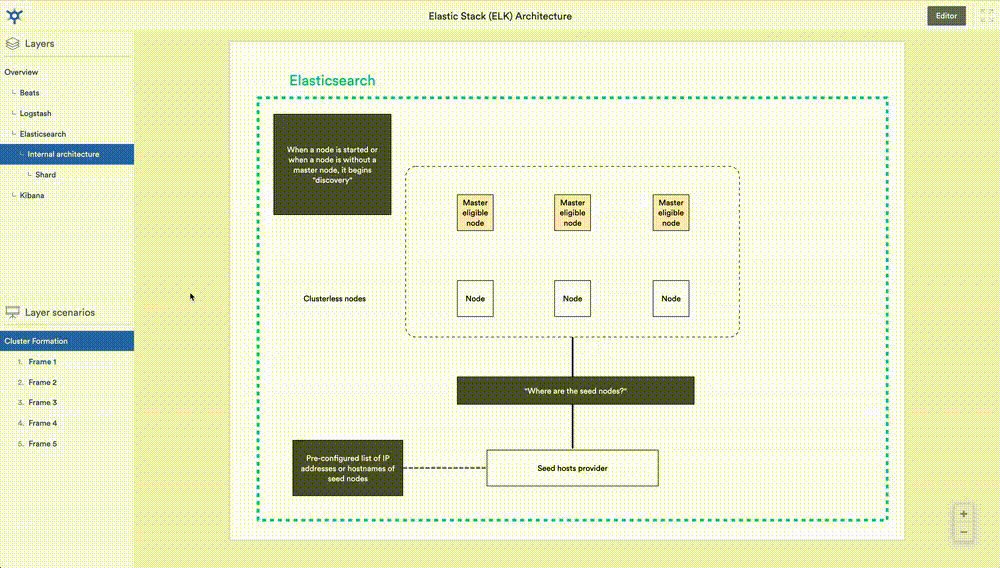
Task: Click the Elastic Stack (ELK) Architecture title
Action: (x=500, y=16)
